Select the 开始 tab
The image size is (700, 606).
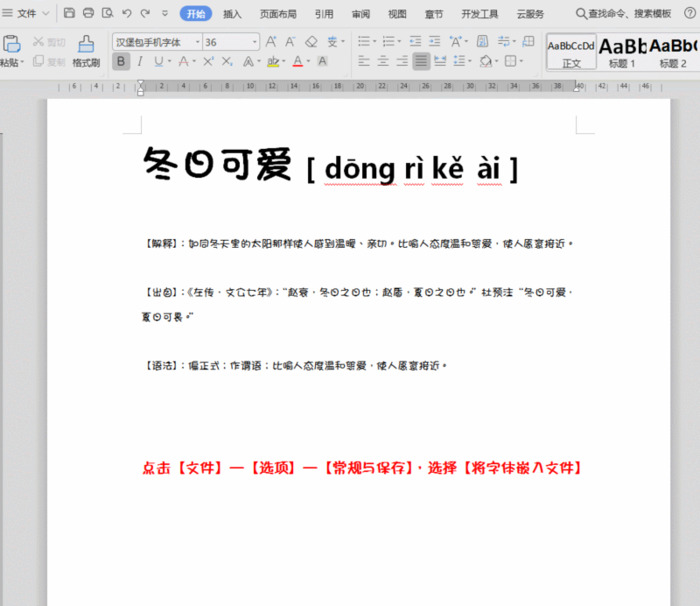tap(196, 14)
